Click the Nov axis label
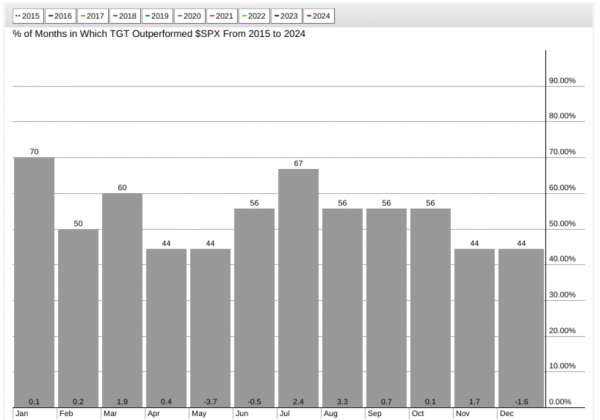Screen dimensions: 600x420 pyautogui.click(x=462, y=413)
